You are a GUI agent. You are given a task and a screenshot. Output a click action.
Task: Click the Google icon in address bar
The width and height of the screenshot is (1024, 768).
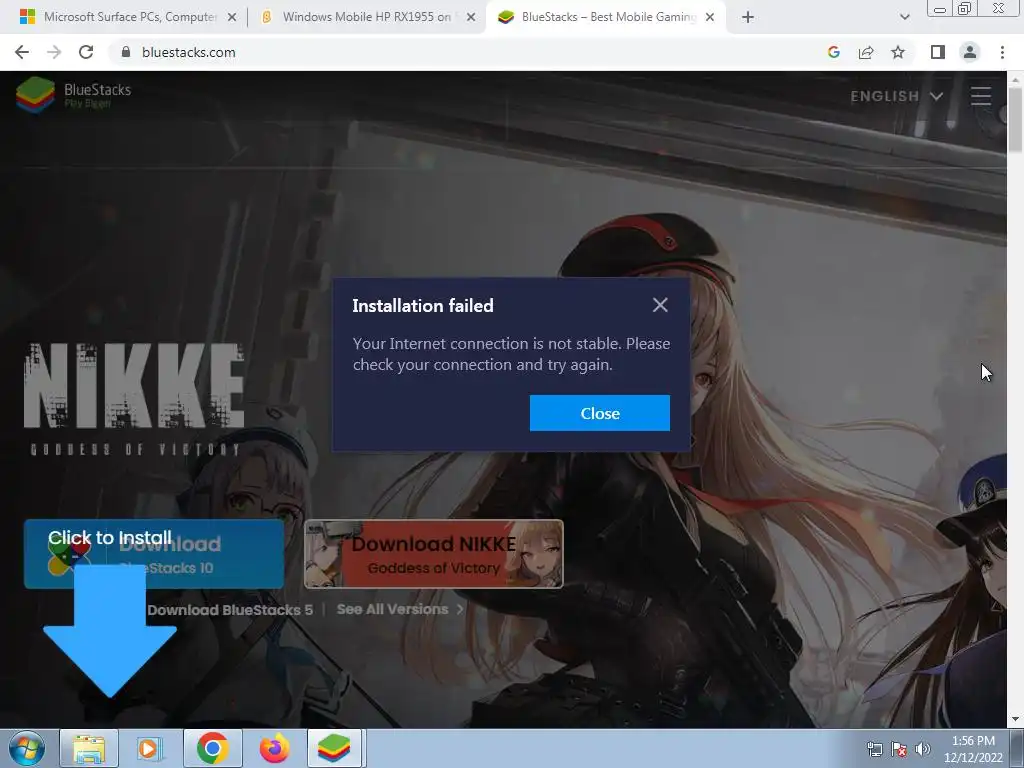(x=833, y=52)
